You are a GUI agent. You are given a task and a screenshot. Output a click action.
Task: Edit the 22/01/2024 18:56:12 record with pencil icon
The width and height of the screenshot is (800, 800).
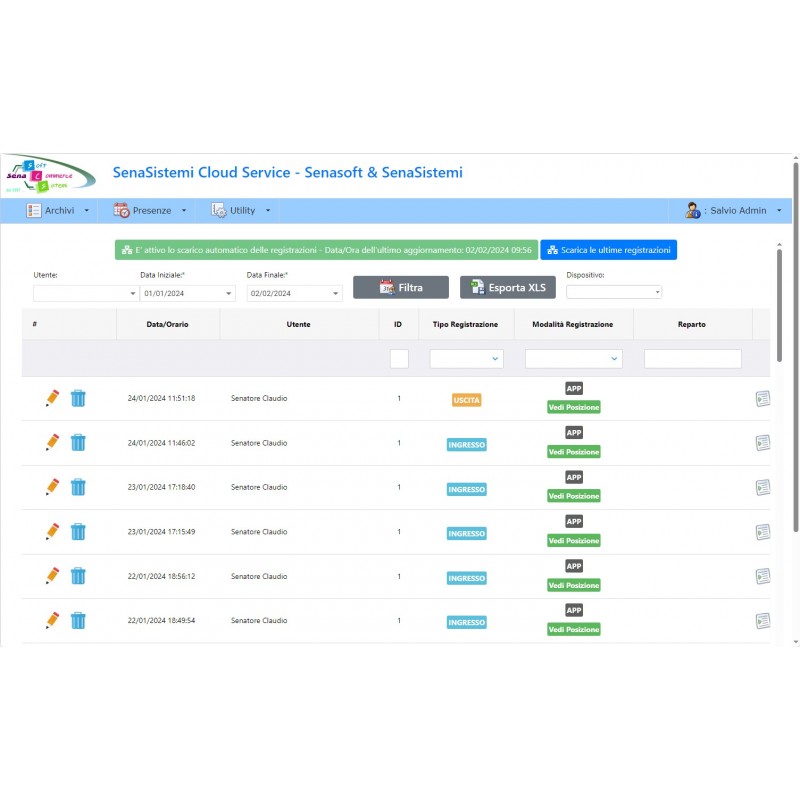[x=53, y=576]
